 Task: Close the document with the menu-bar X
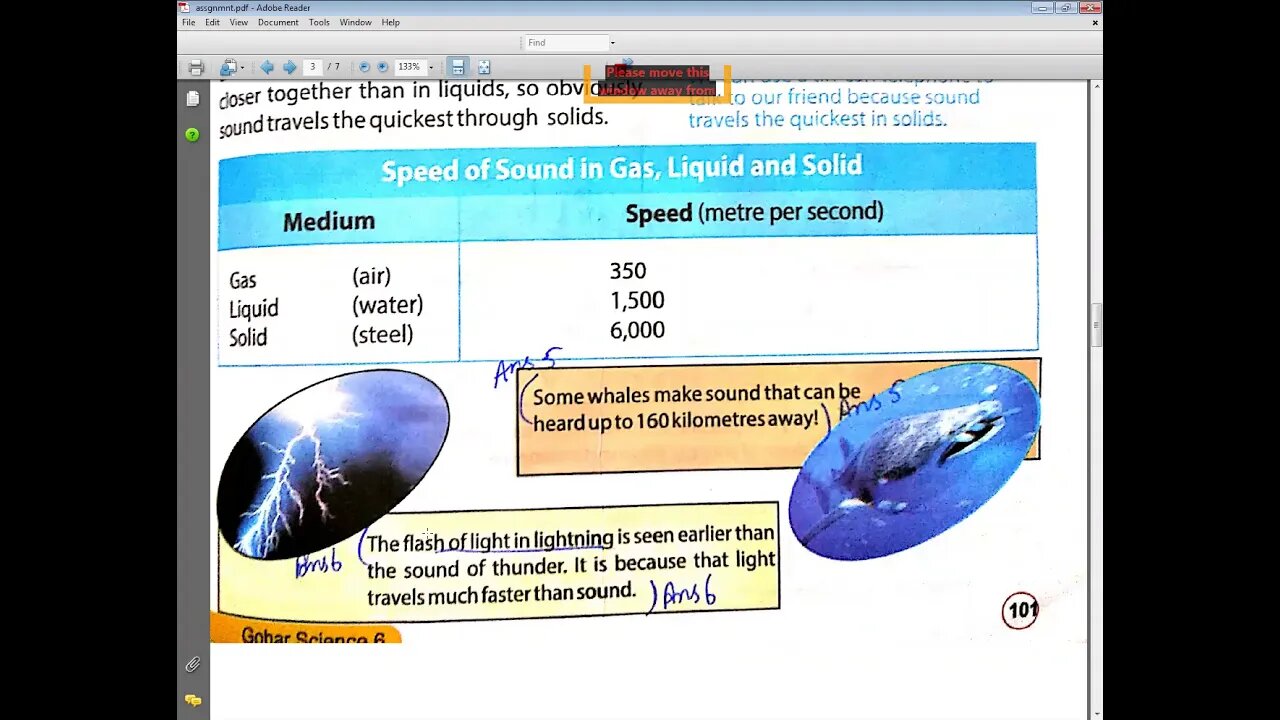coord(1095,22)
